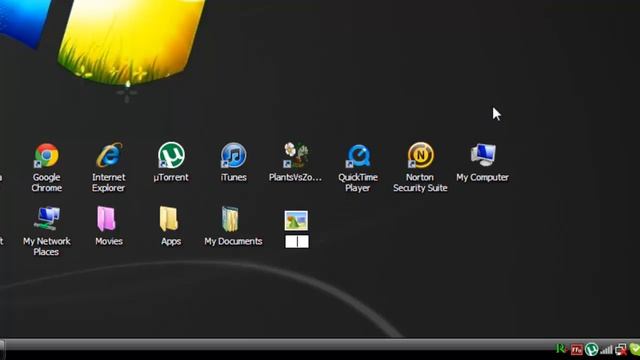Open the Google Chrome desktop shortcut

pos(47,155)
